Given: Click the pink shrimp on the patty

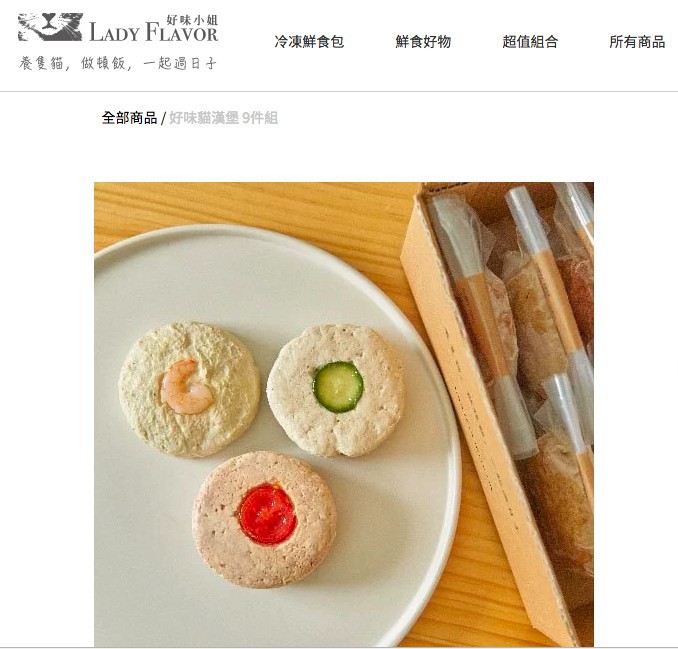Looking at the screenshot, I should coord(187,387).
